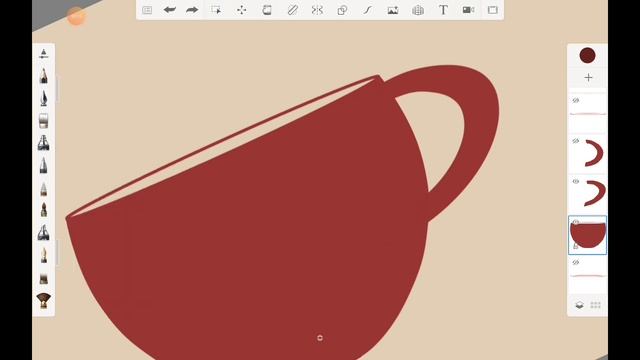This screenshot has width=640, height=360.
Task: Select the upper handle crescent layer thumbnail
Action: click(x=588, y=154)
